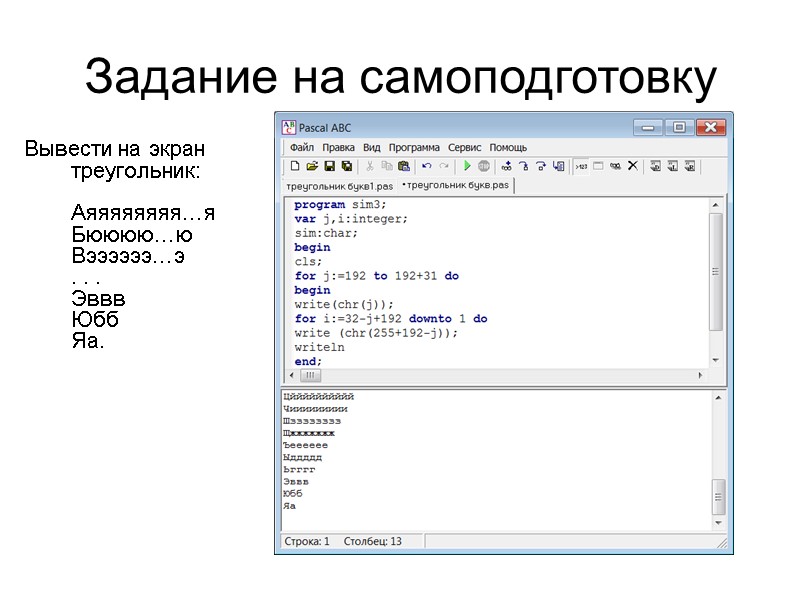This screenshot has height=600, width=800.
Task: Open the Правка menu
Action: (x=338, y=147)
